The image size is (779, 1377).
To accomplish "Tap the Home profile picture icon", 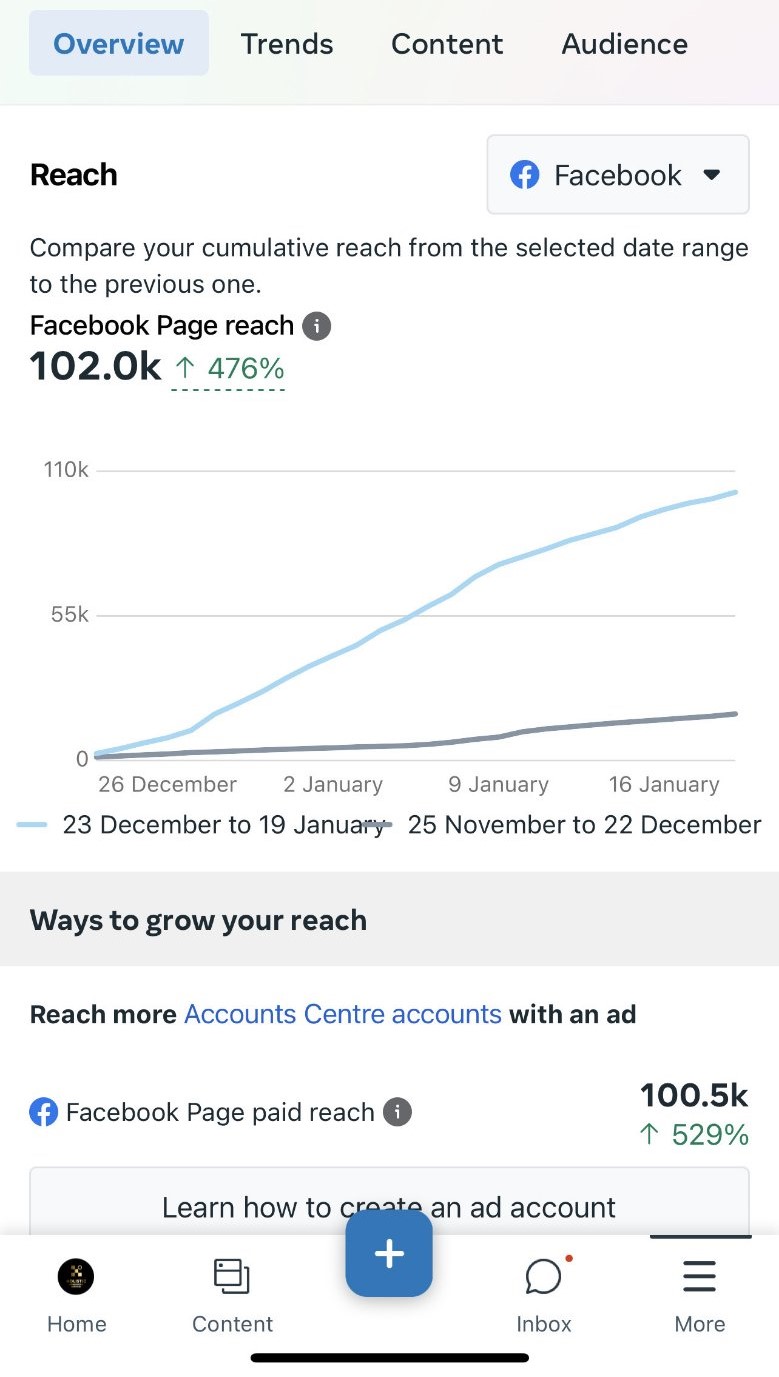I will 76,1276.
